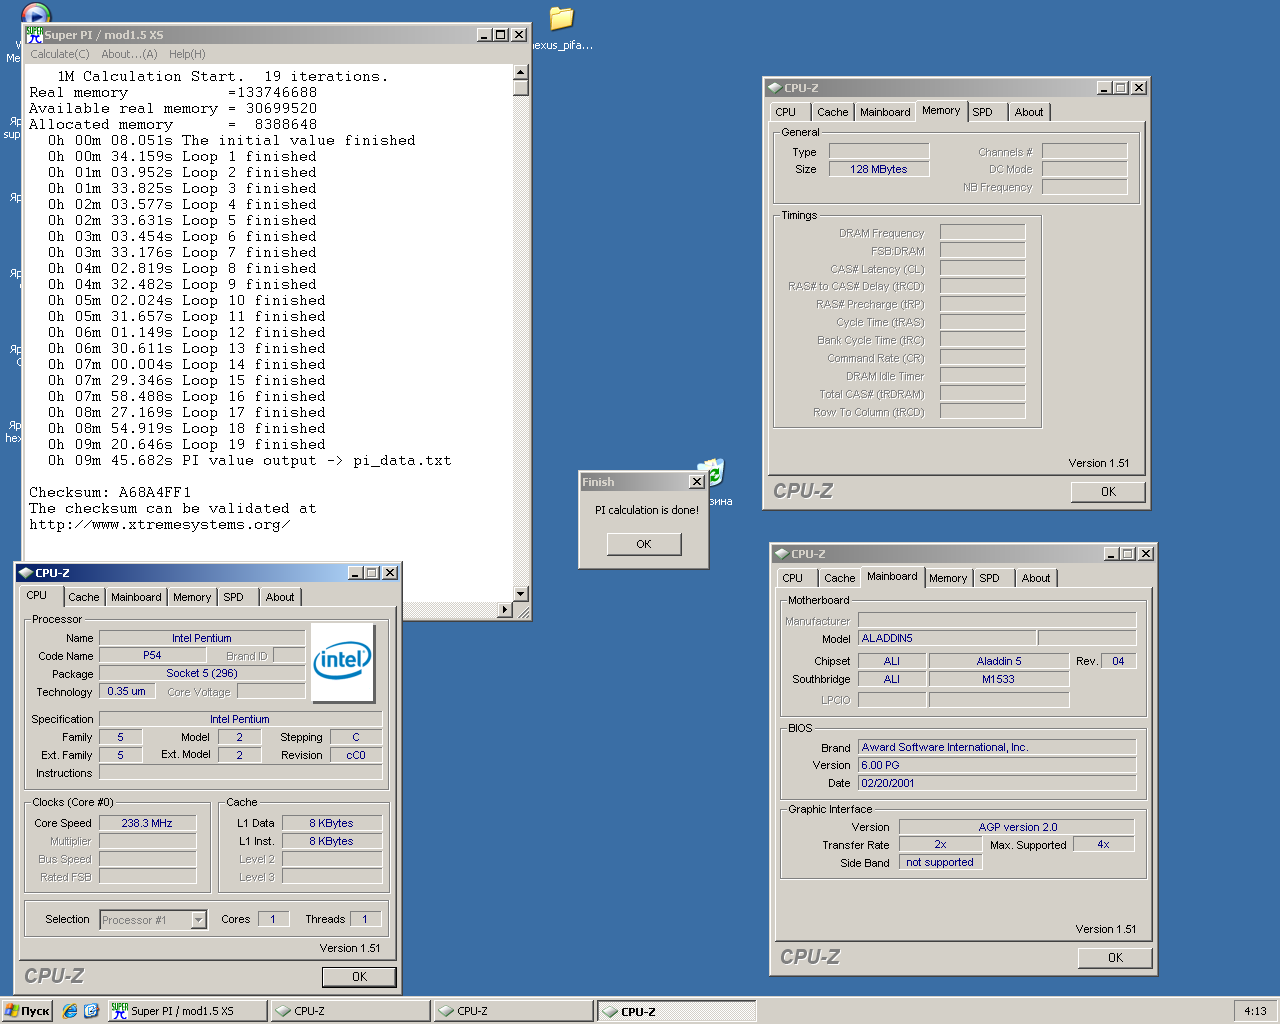Screen dimensions: 1280x1024
Task: Click the http://www.xtremesystems.org/ text
Action: pyautogui.click(x=160, y=524)
